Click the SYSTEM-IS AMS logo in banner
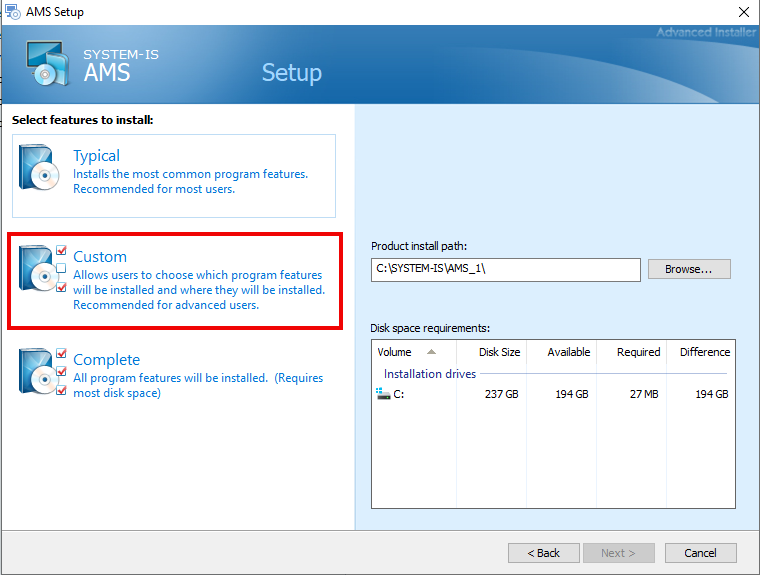The height and width of the screenshot is (575, 760). [x=46, y=64]
